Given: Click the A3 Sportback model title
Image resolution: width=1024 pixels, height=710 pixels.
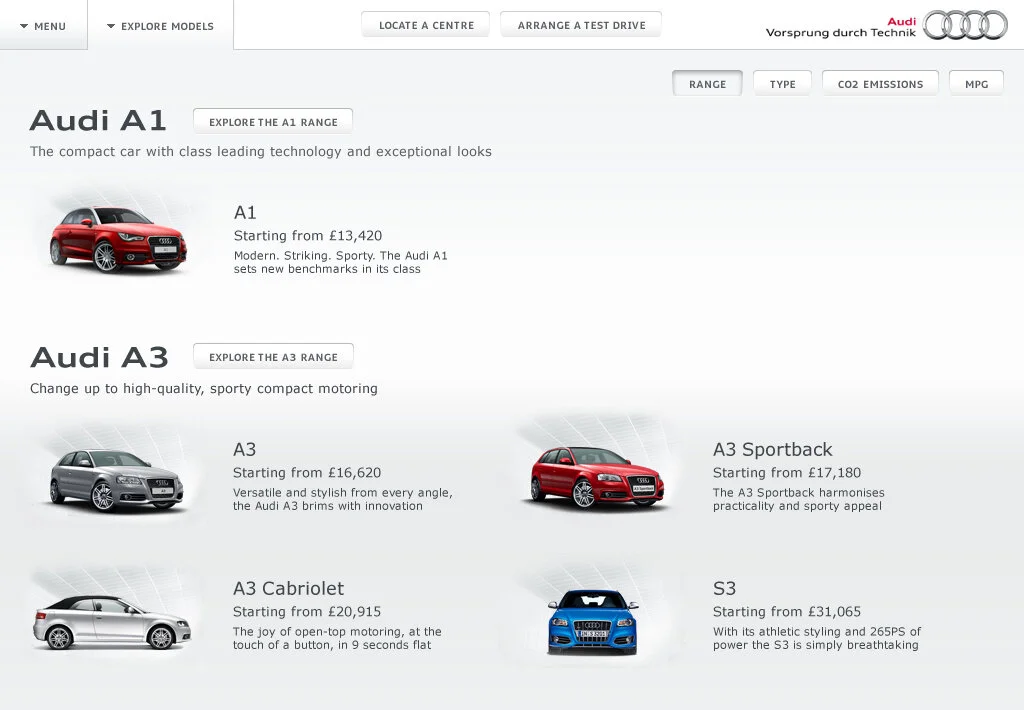Looking at the screenshot, I should tap(773, 450).
